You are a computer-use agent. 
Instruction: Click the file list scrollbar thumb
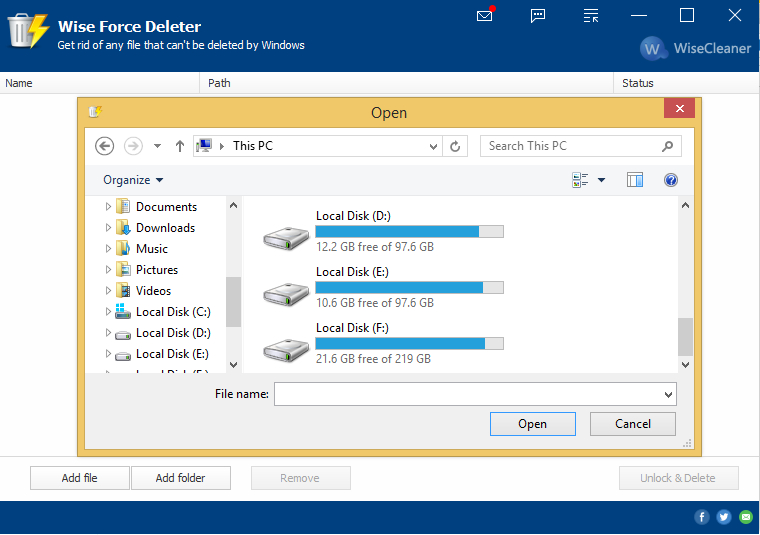[685, 337]
